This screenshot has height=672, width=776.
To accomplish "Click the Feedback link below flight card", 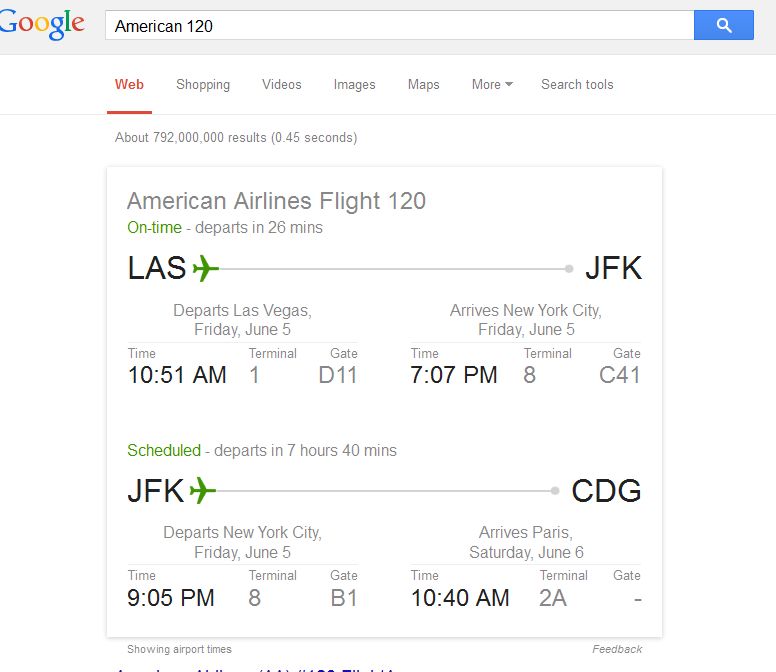I will [x=617, y=649].
